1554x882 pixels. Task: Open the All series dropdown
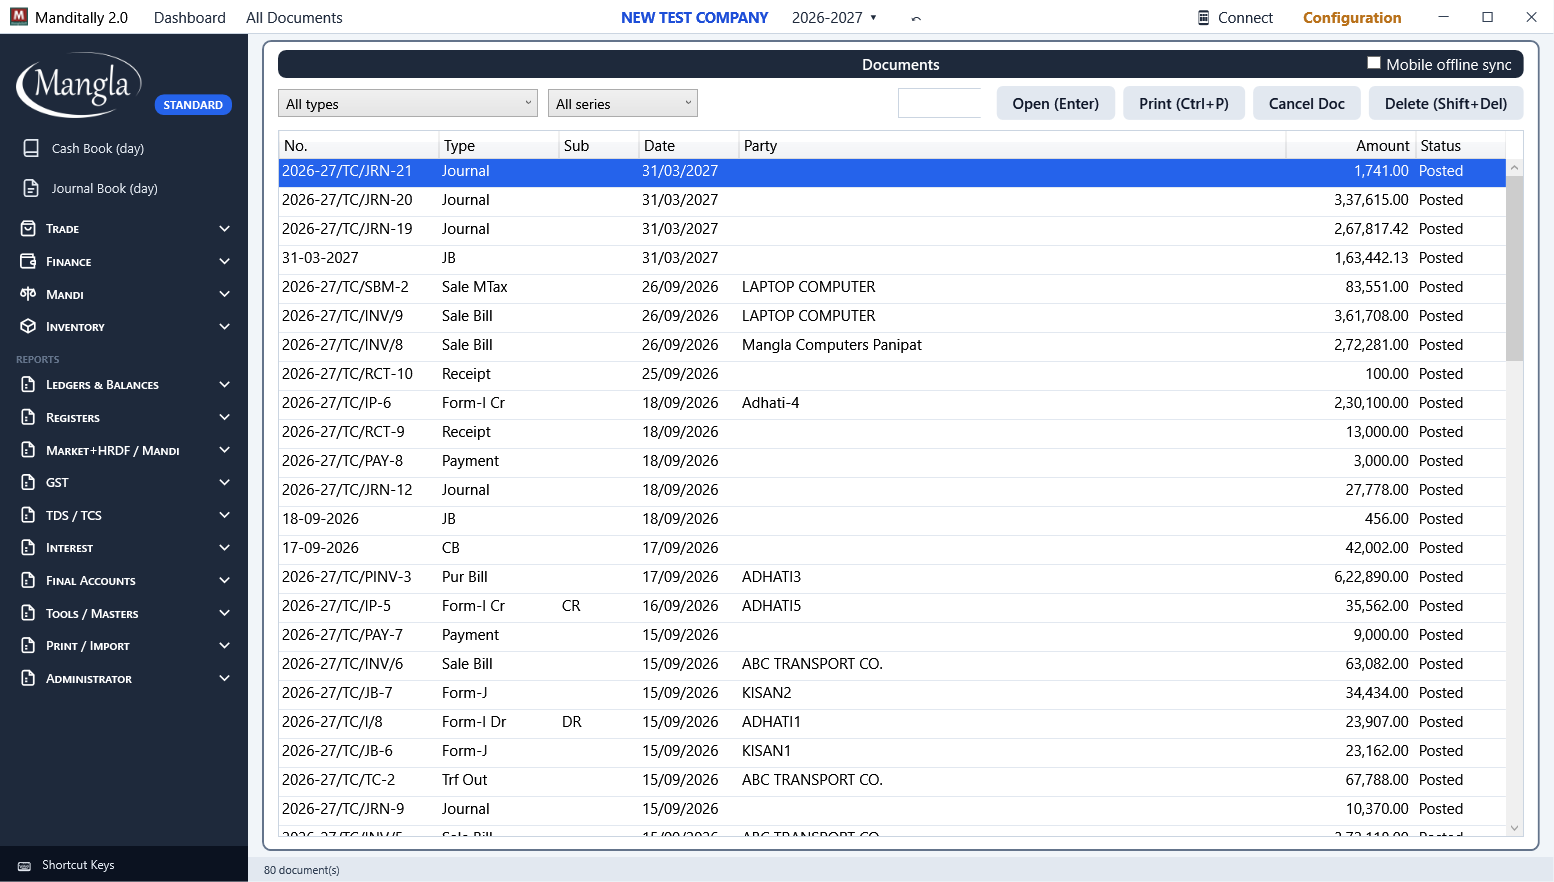pyautogui.click(x=623, y=103)
